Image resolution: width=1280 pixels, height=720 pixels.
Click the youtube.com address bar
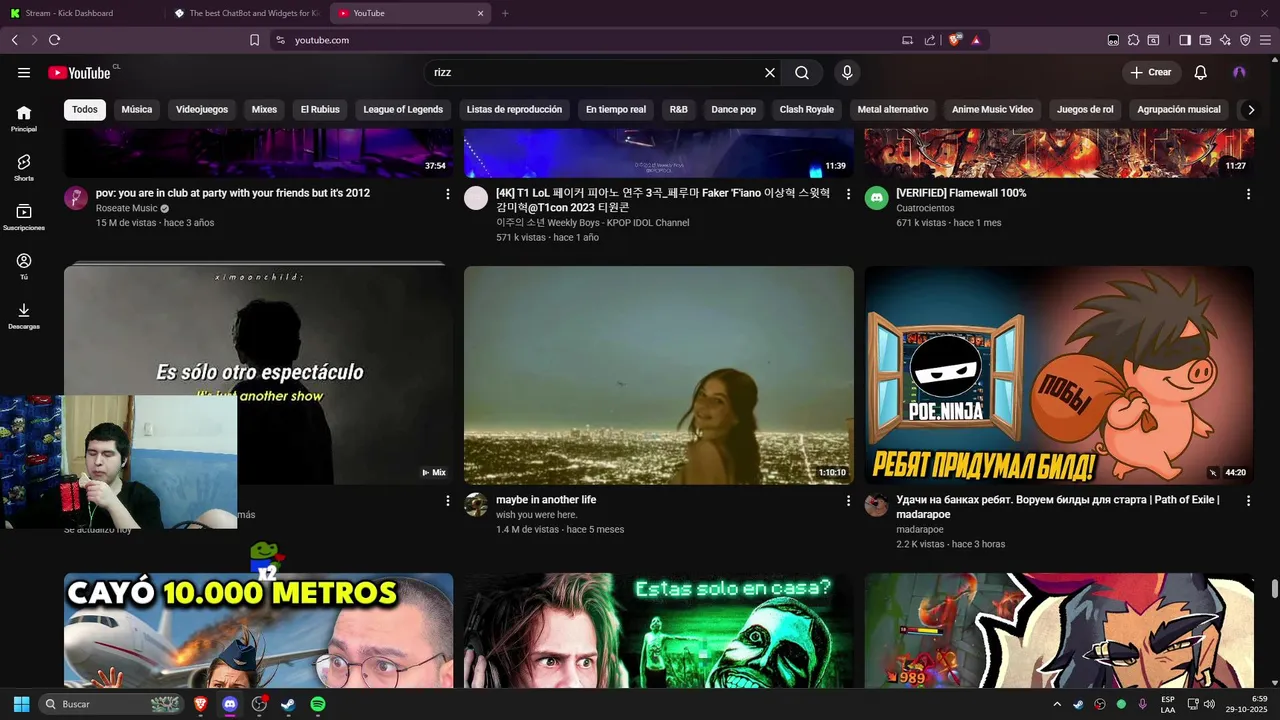coord(590,40)
